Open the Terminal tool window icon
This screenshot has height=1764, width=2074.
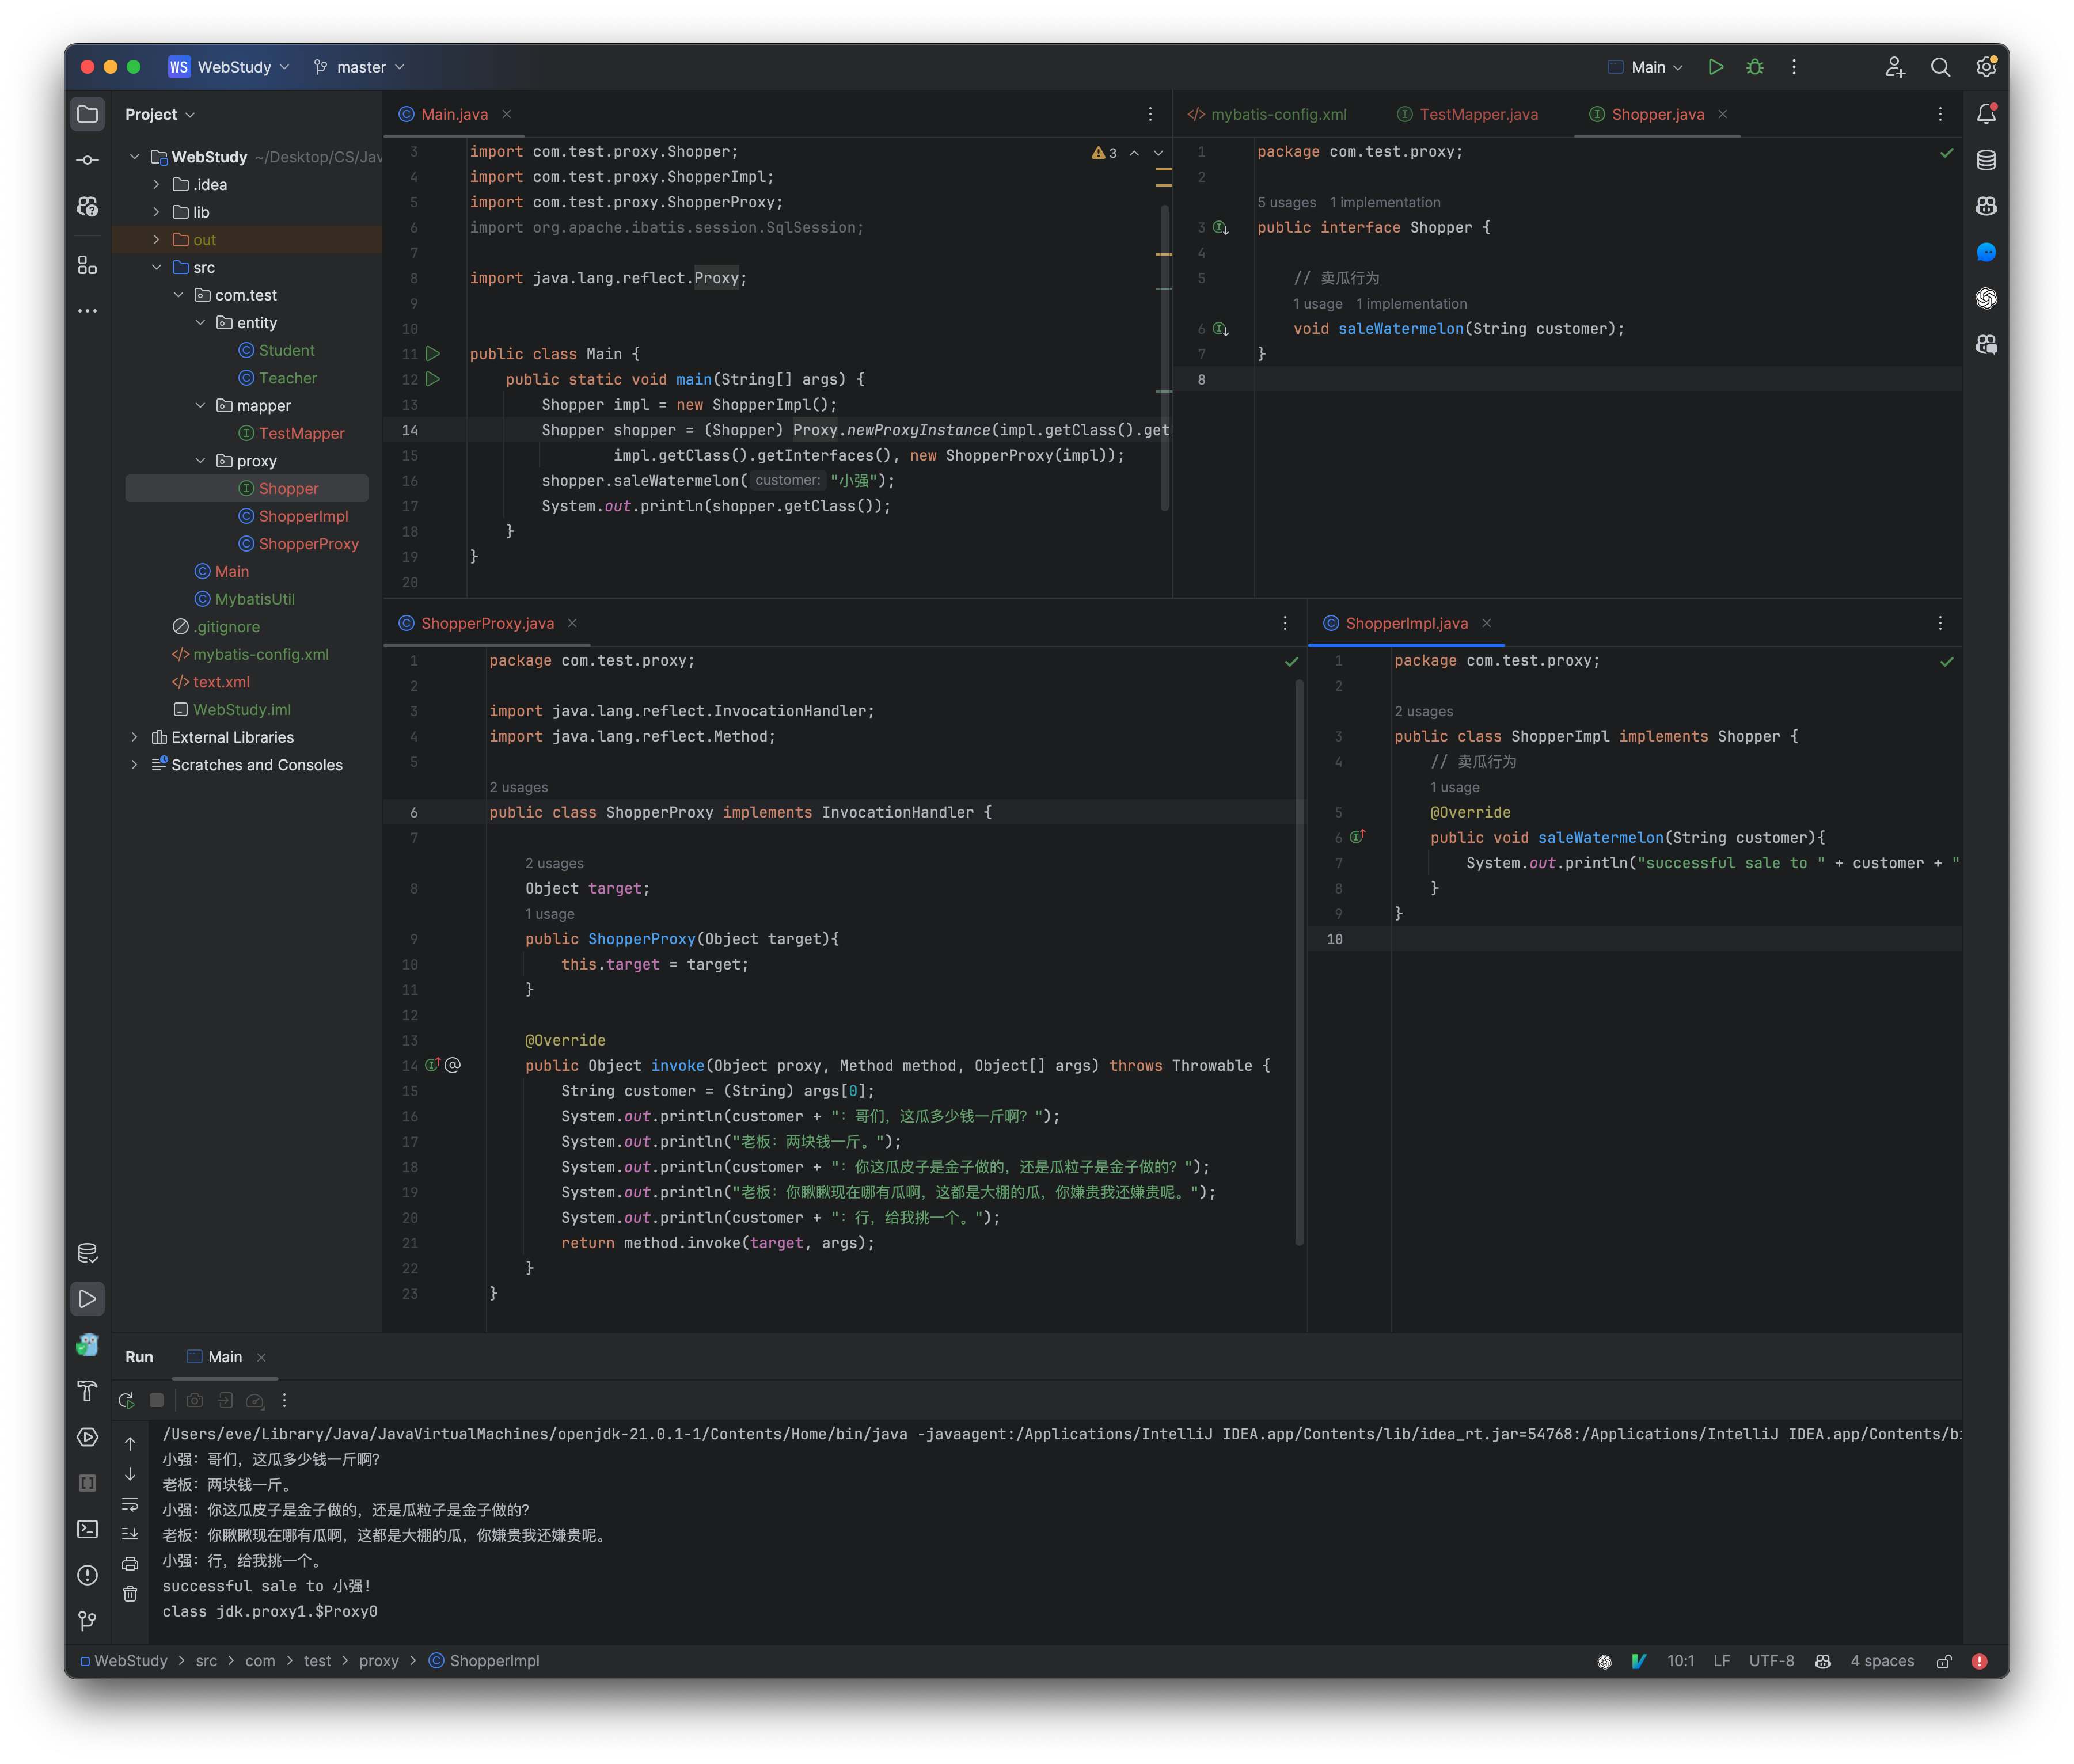(88, 1529)
